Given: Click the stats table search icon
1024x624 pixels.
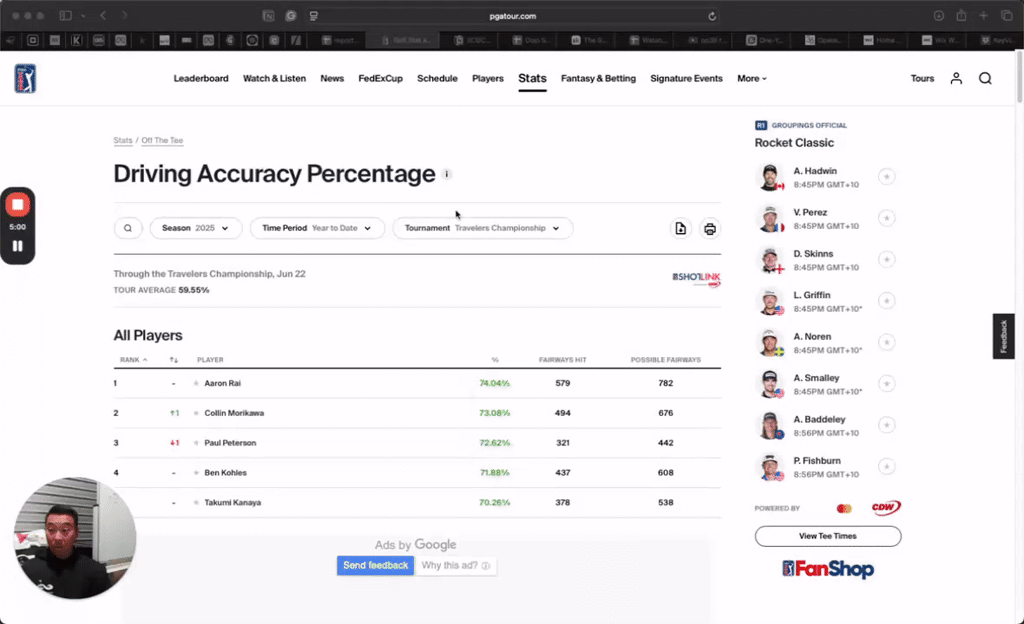Looking at the screenshot, I should click(x=128, y=228).
